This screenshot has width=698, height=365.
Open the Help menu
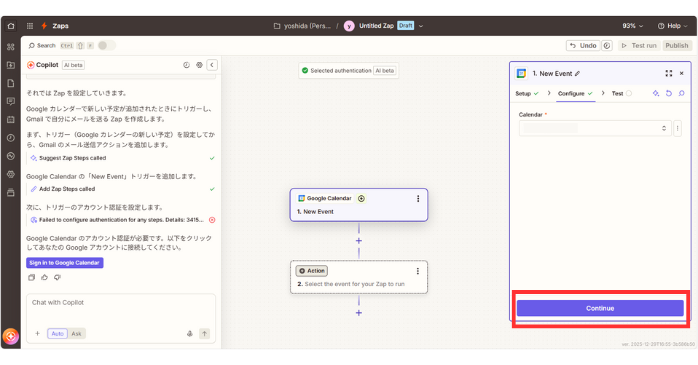click(673, 26)
